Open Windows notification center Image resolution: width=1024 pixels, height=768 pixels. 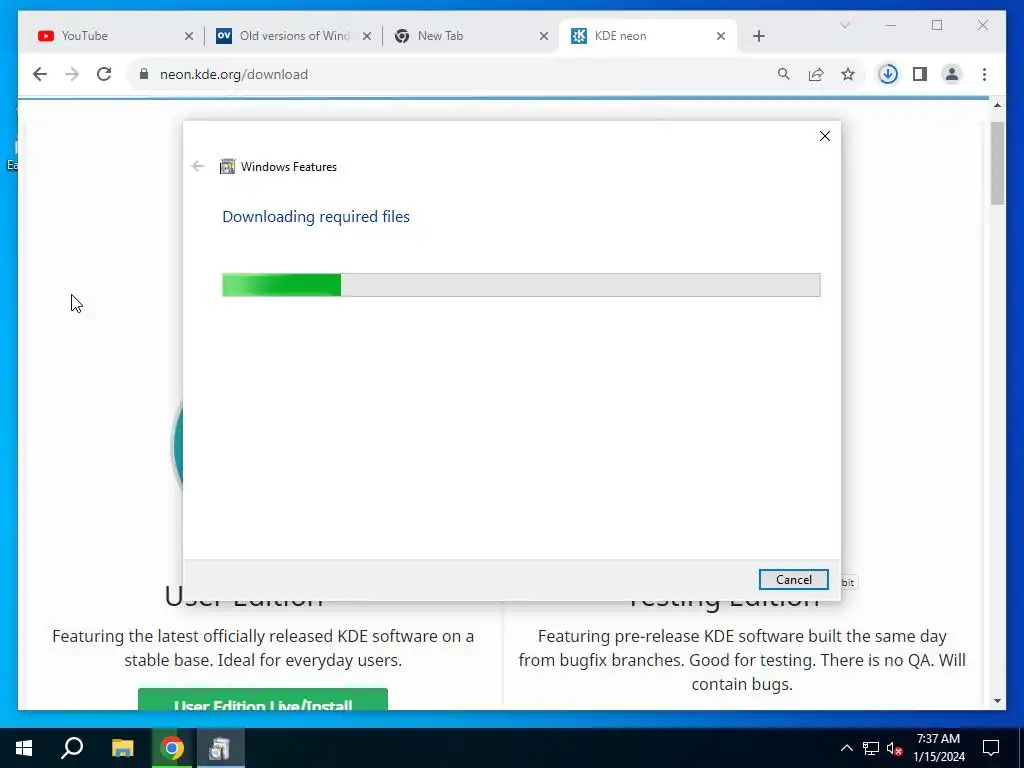(991, 748)
